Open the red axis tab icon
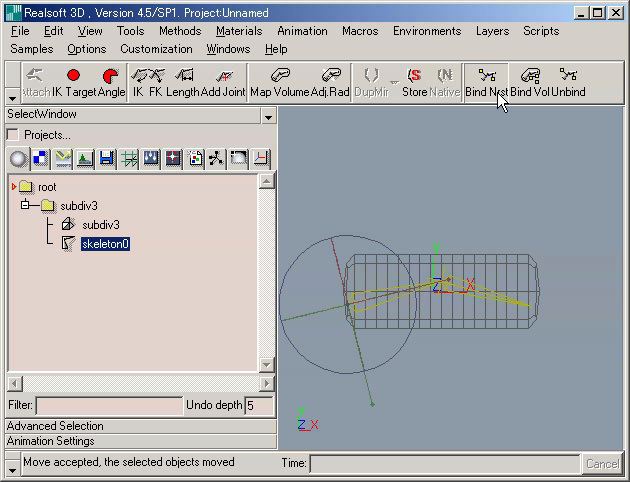Image resolution: width=630 pixels, height=482 pixels. (261, 159)
